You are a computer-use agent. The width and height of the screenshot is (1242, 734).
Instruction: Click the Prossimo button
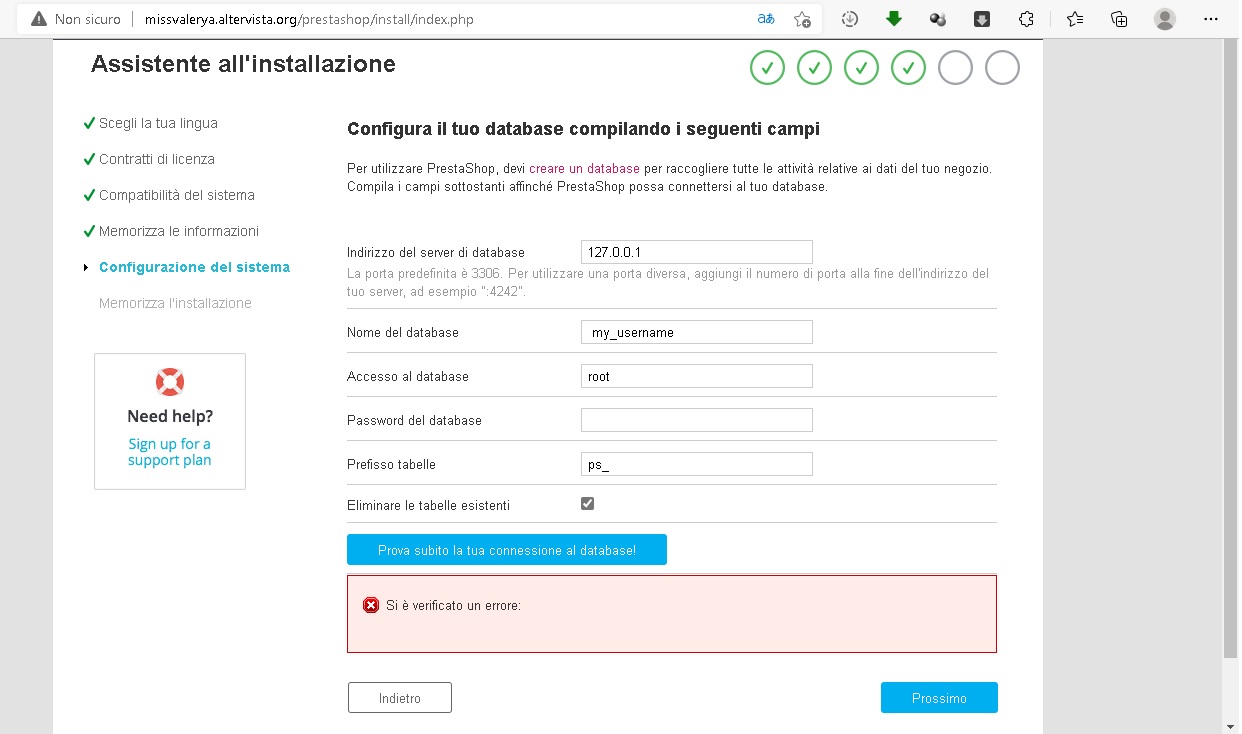[x=938, y=698]
